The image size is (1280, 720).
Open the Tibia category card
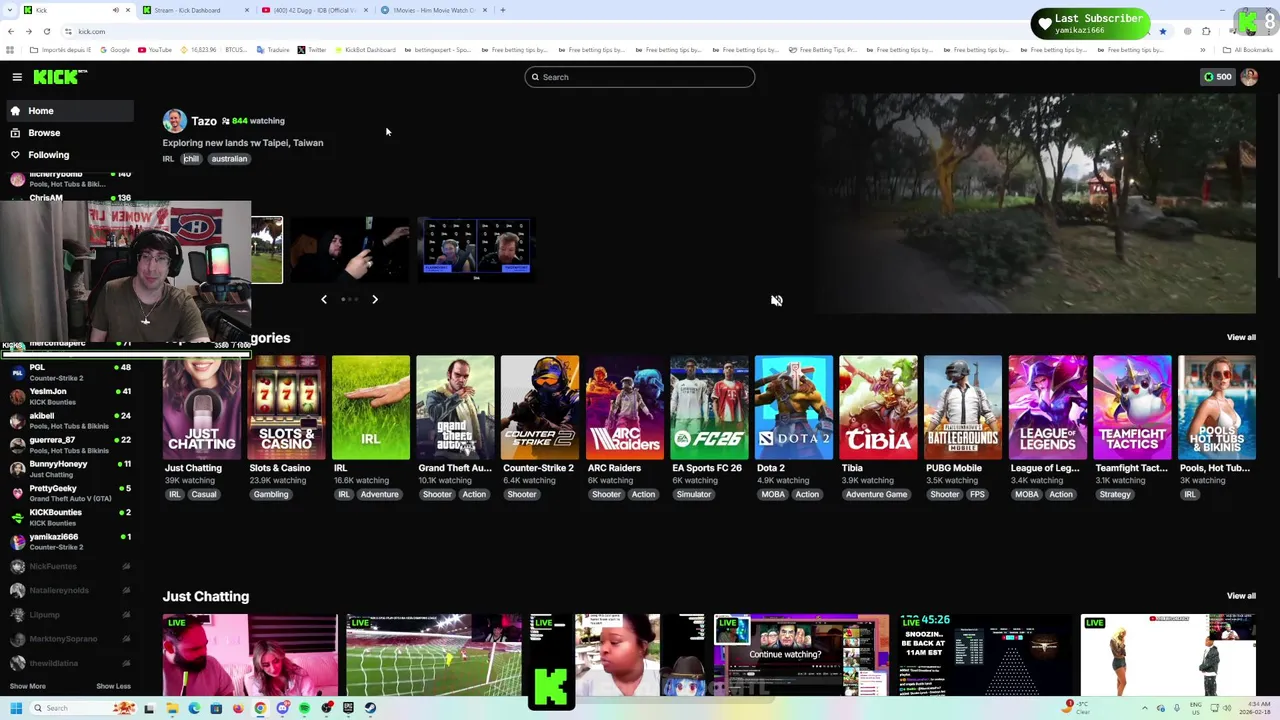[x=878, y=408]
